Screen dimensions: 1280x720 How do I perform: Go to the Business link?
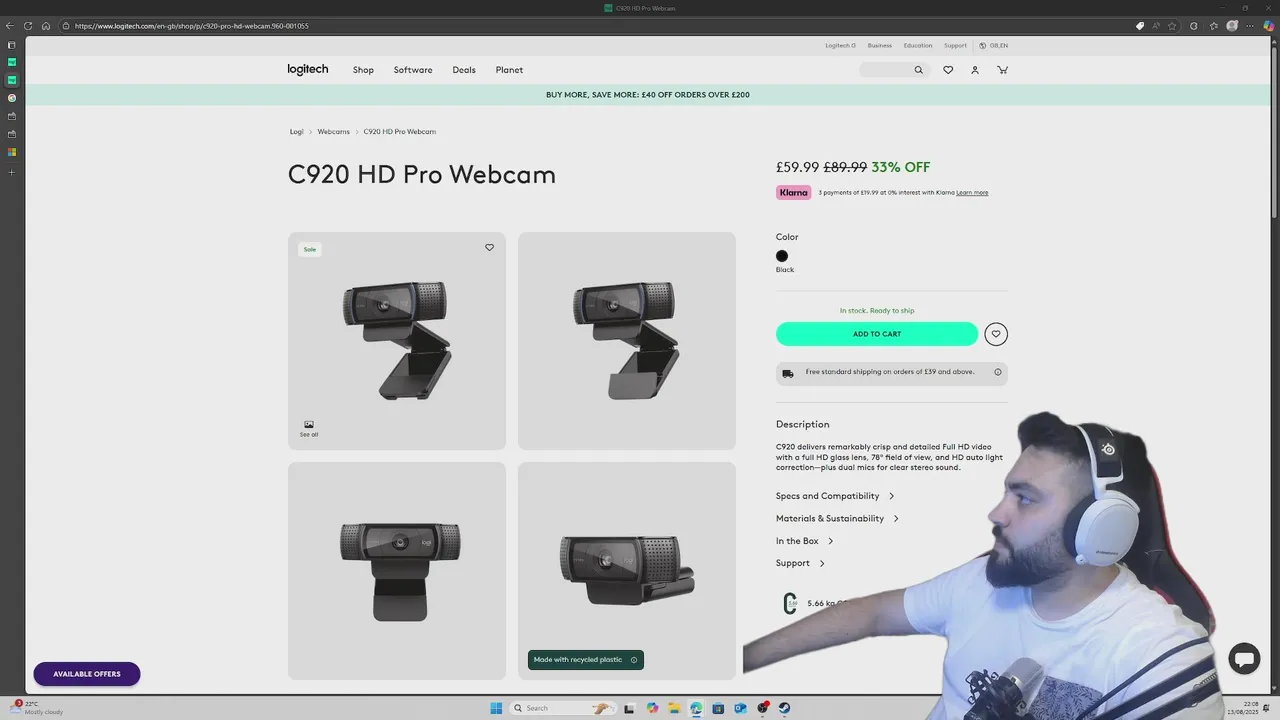pos(880,45)
